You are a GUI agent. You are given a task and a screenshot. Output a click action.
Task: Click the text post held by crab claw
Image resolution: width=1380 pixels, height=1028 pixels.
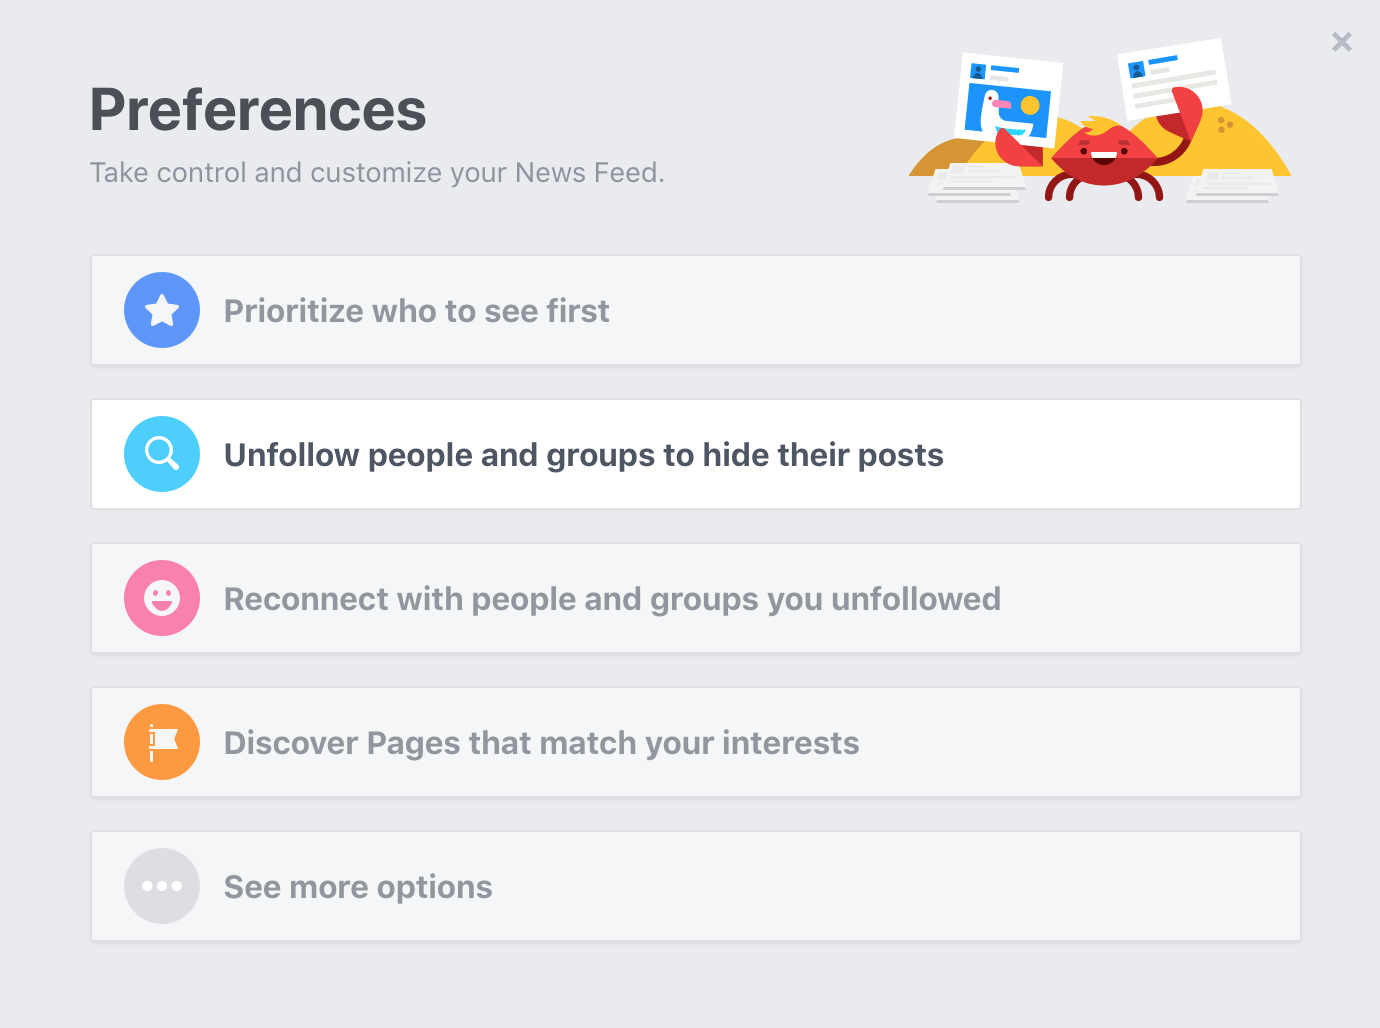[1173, 77]
